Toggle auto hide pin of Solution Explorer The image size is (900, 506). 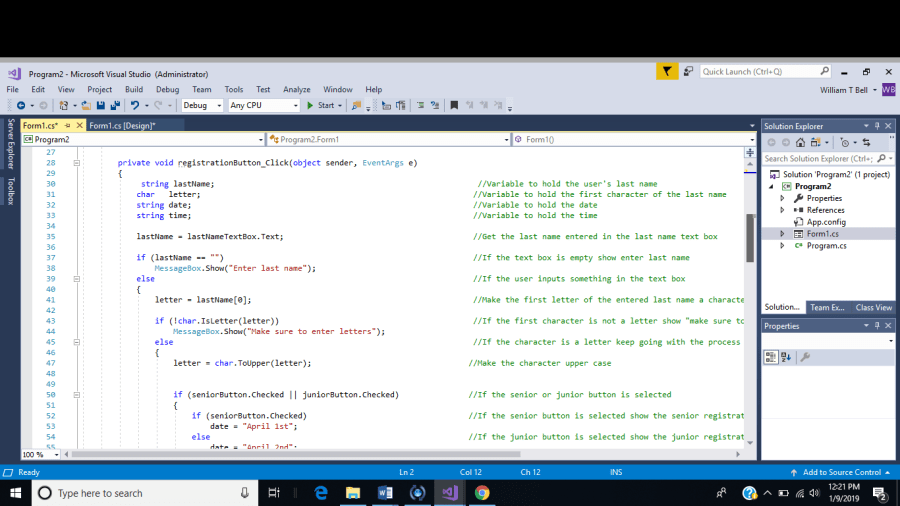click(877, 126)
